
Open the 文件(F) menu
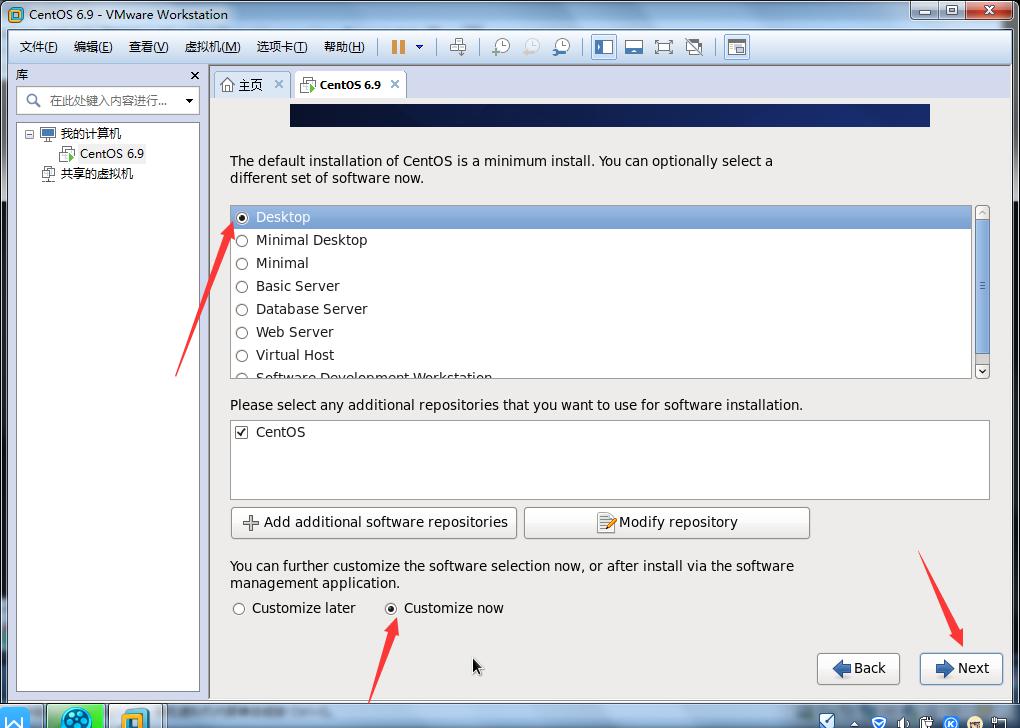[38, 47]
